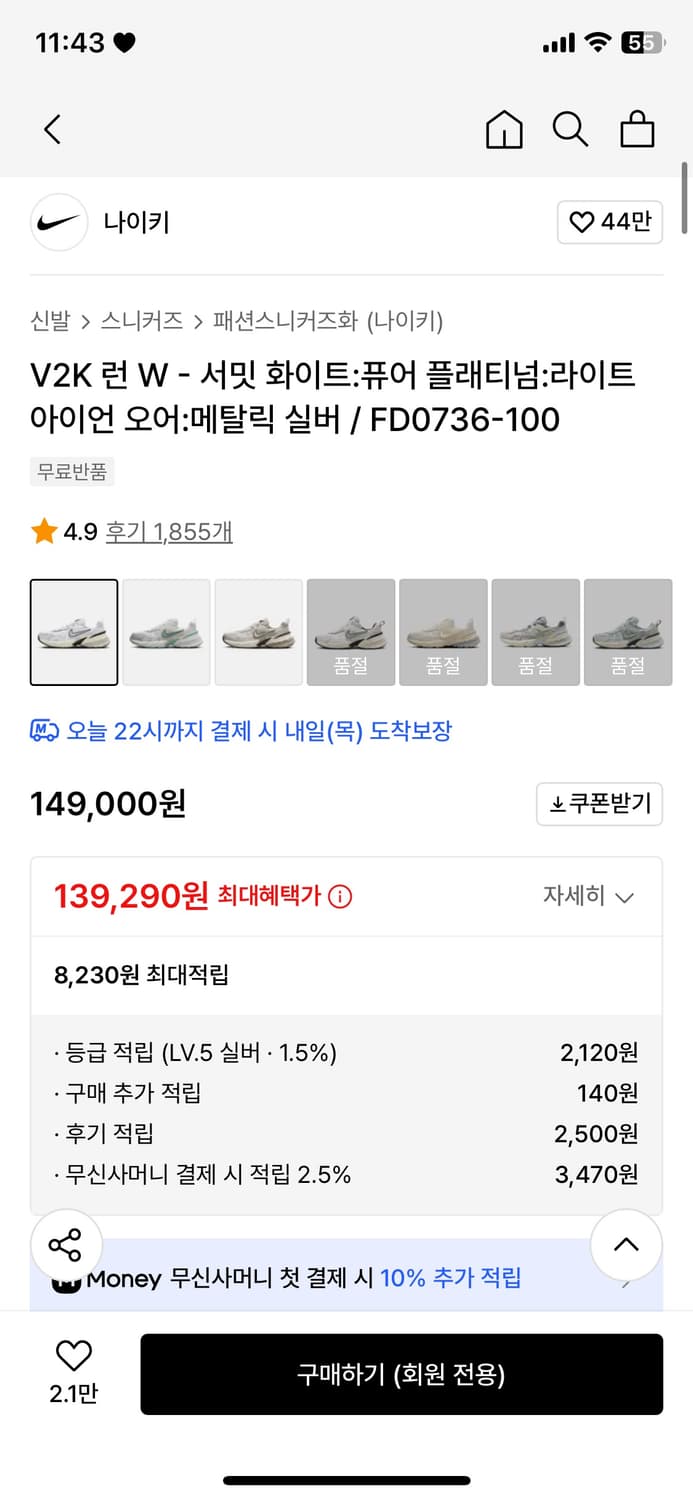Open the shopping bag icon

pos(637,129)
